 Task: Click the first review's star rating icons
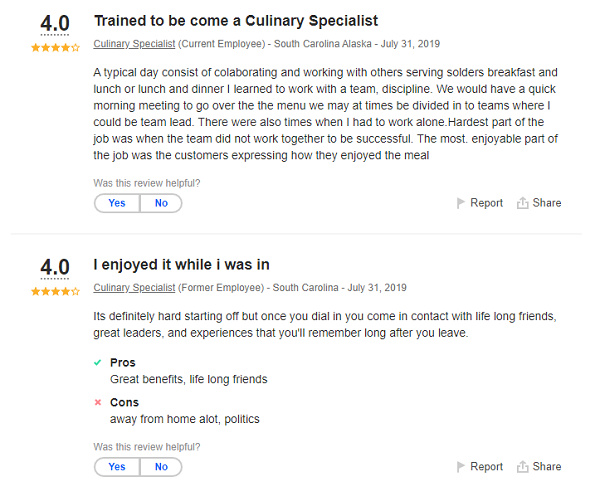coord(55,47)
